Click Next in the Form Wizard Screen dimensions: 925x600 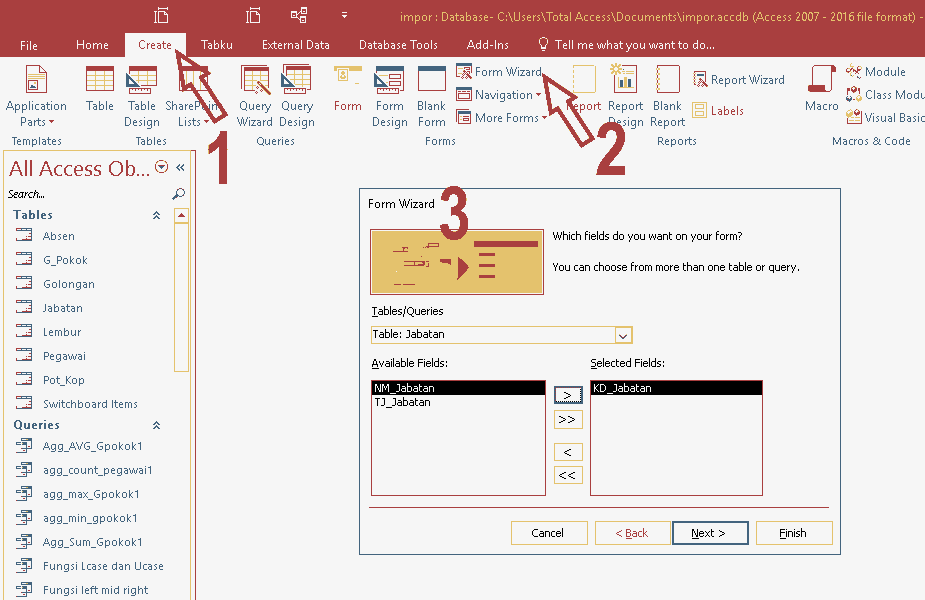tap(710, 533)
